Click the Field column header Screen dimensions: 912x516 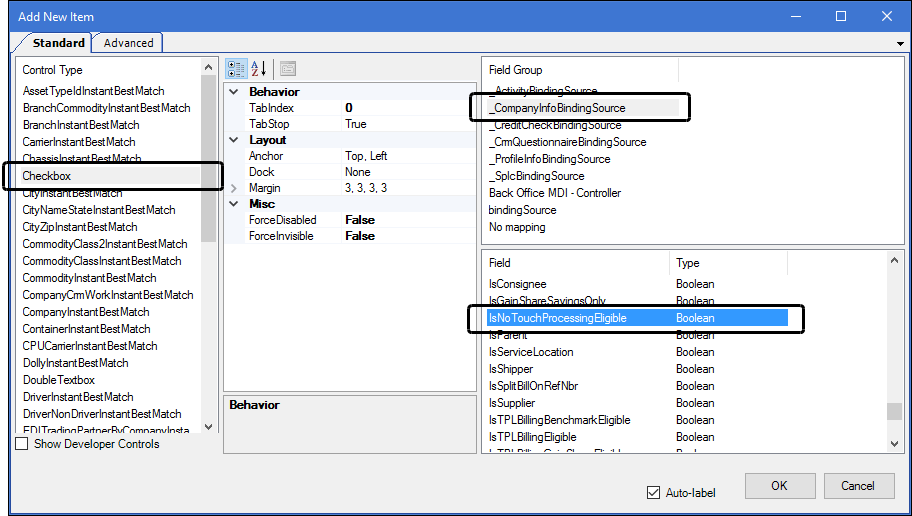578,263
